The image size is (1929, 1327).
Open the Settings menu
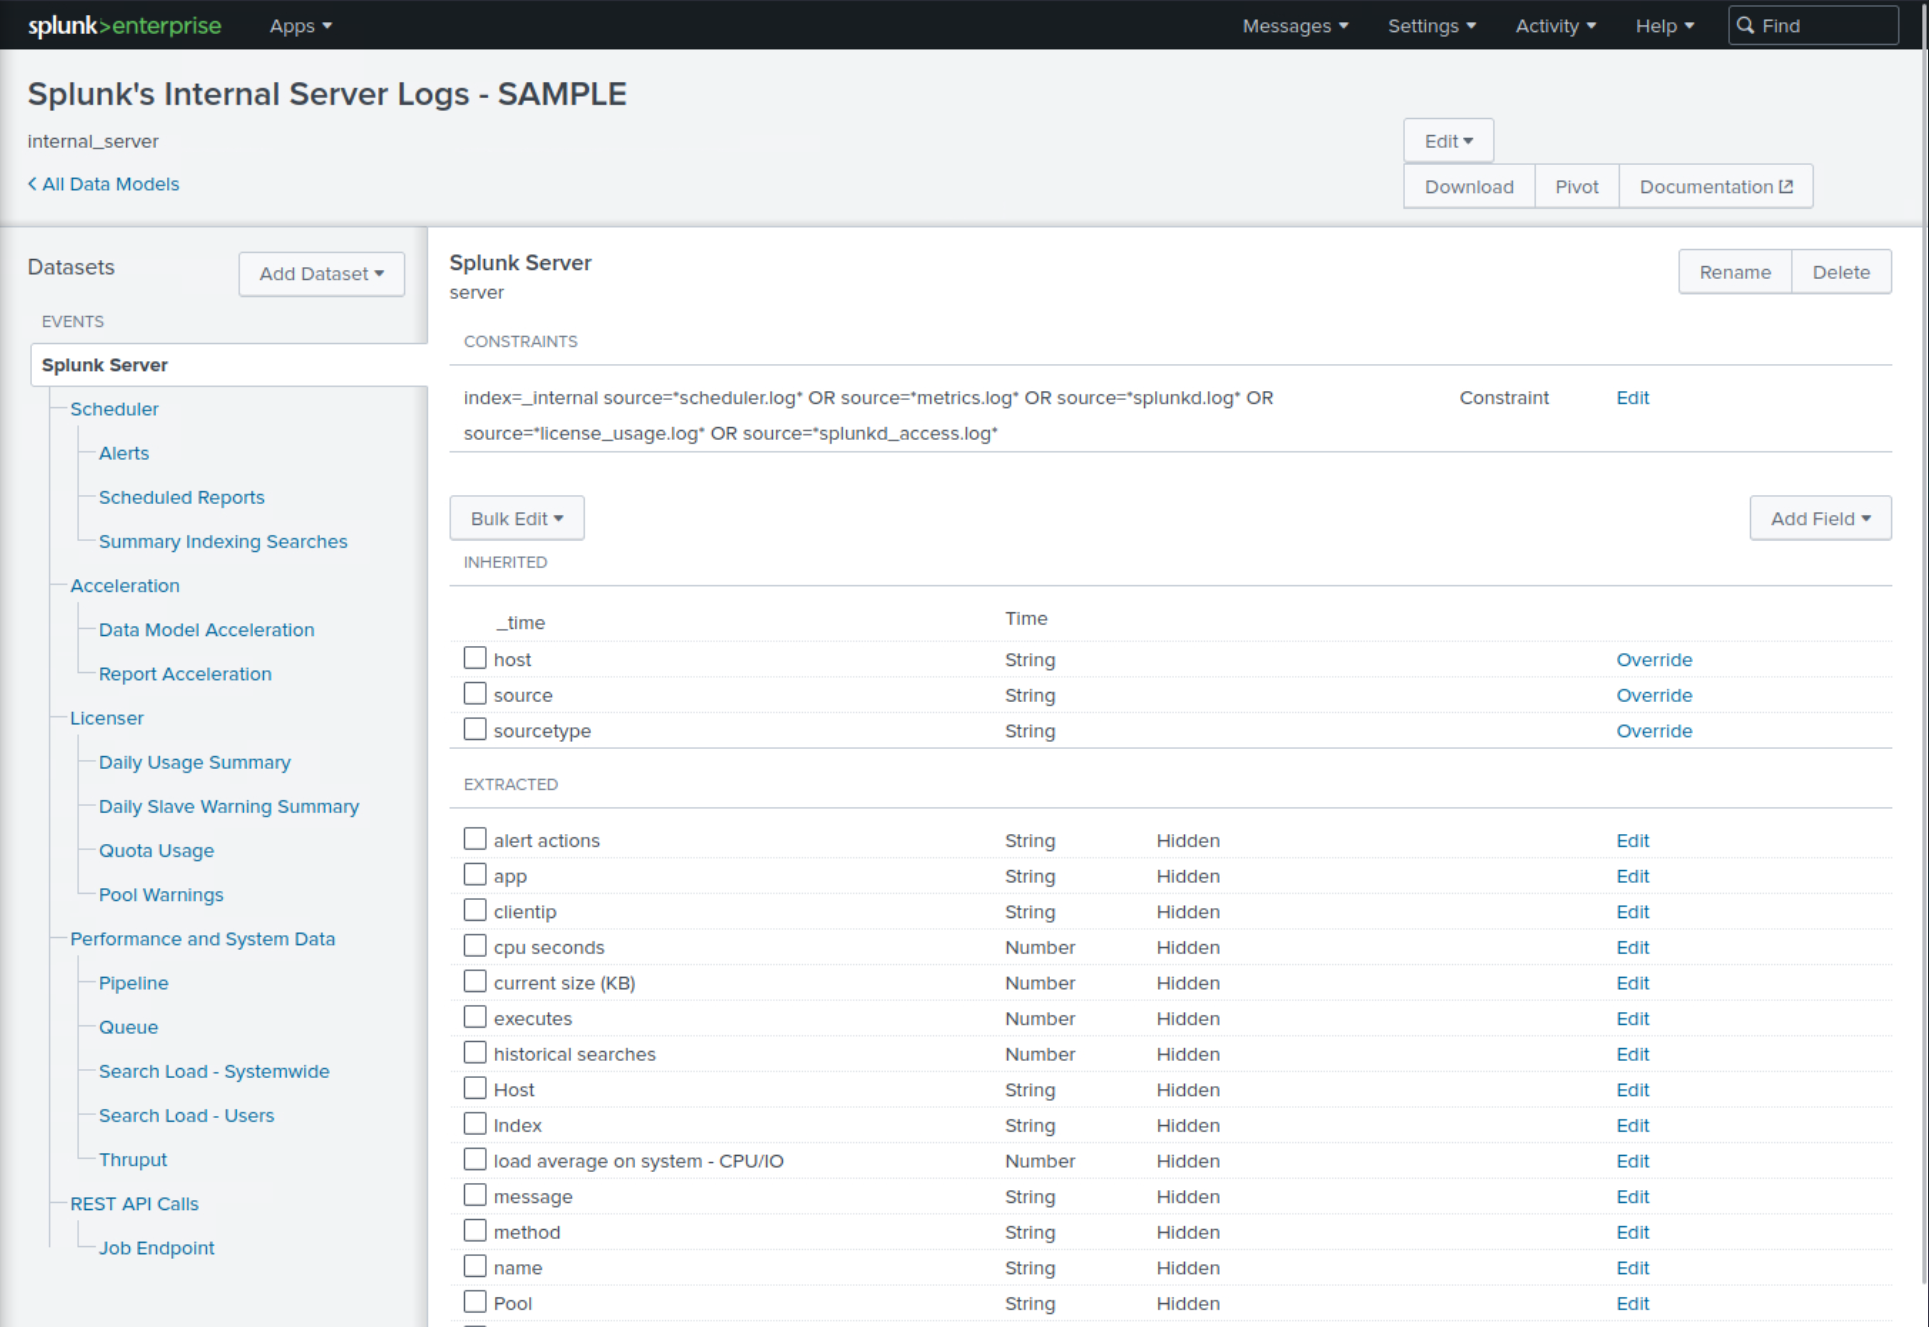(x=1431, y=26)
